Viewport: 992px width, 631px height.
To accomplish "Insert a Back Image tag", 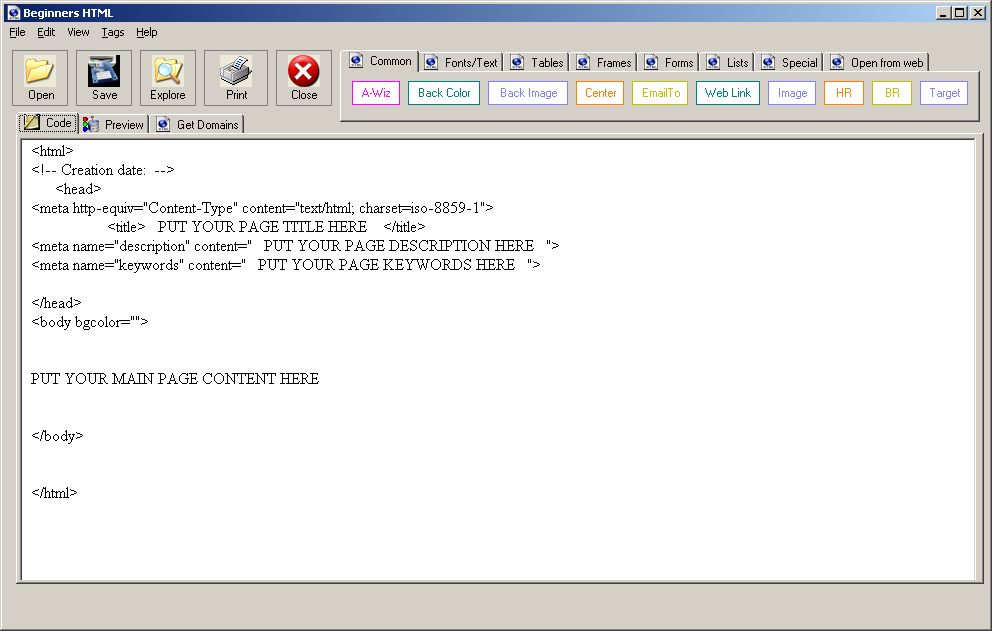I will pyautogui.click(x=528, y=93).
